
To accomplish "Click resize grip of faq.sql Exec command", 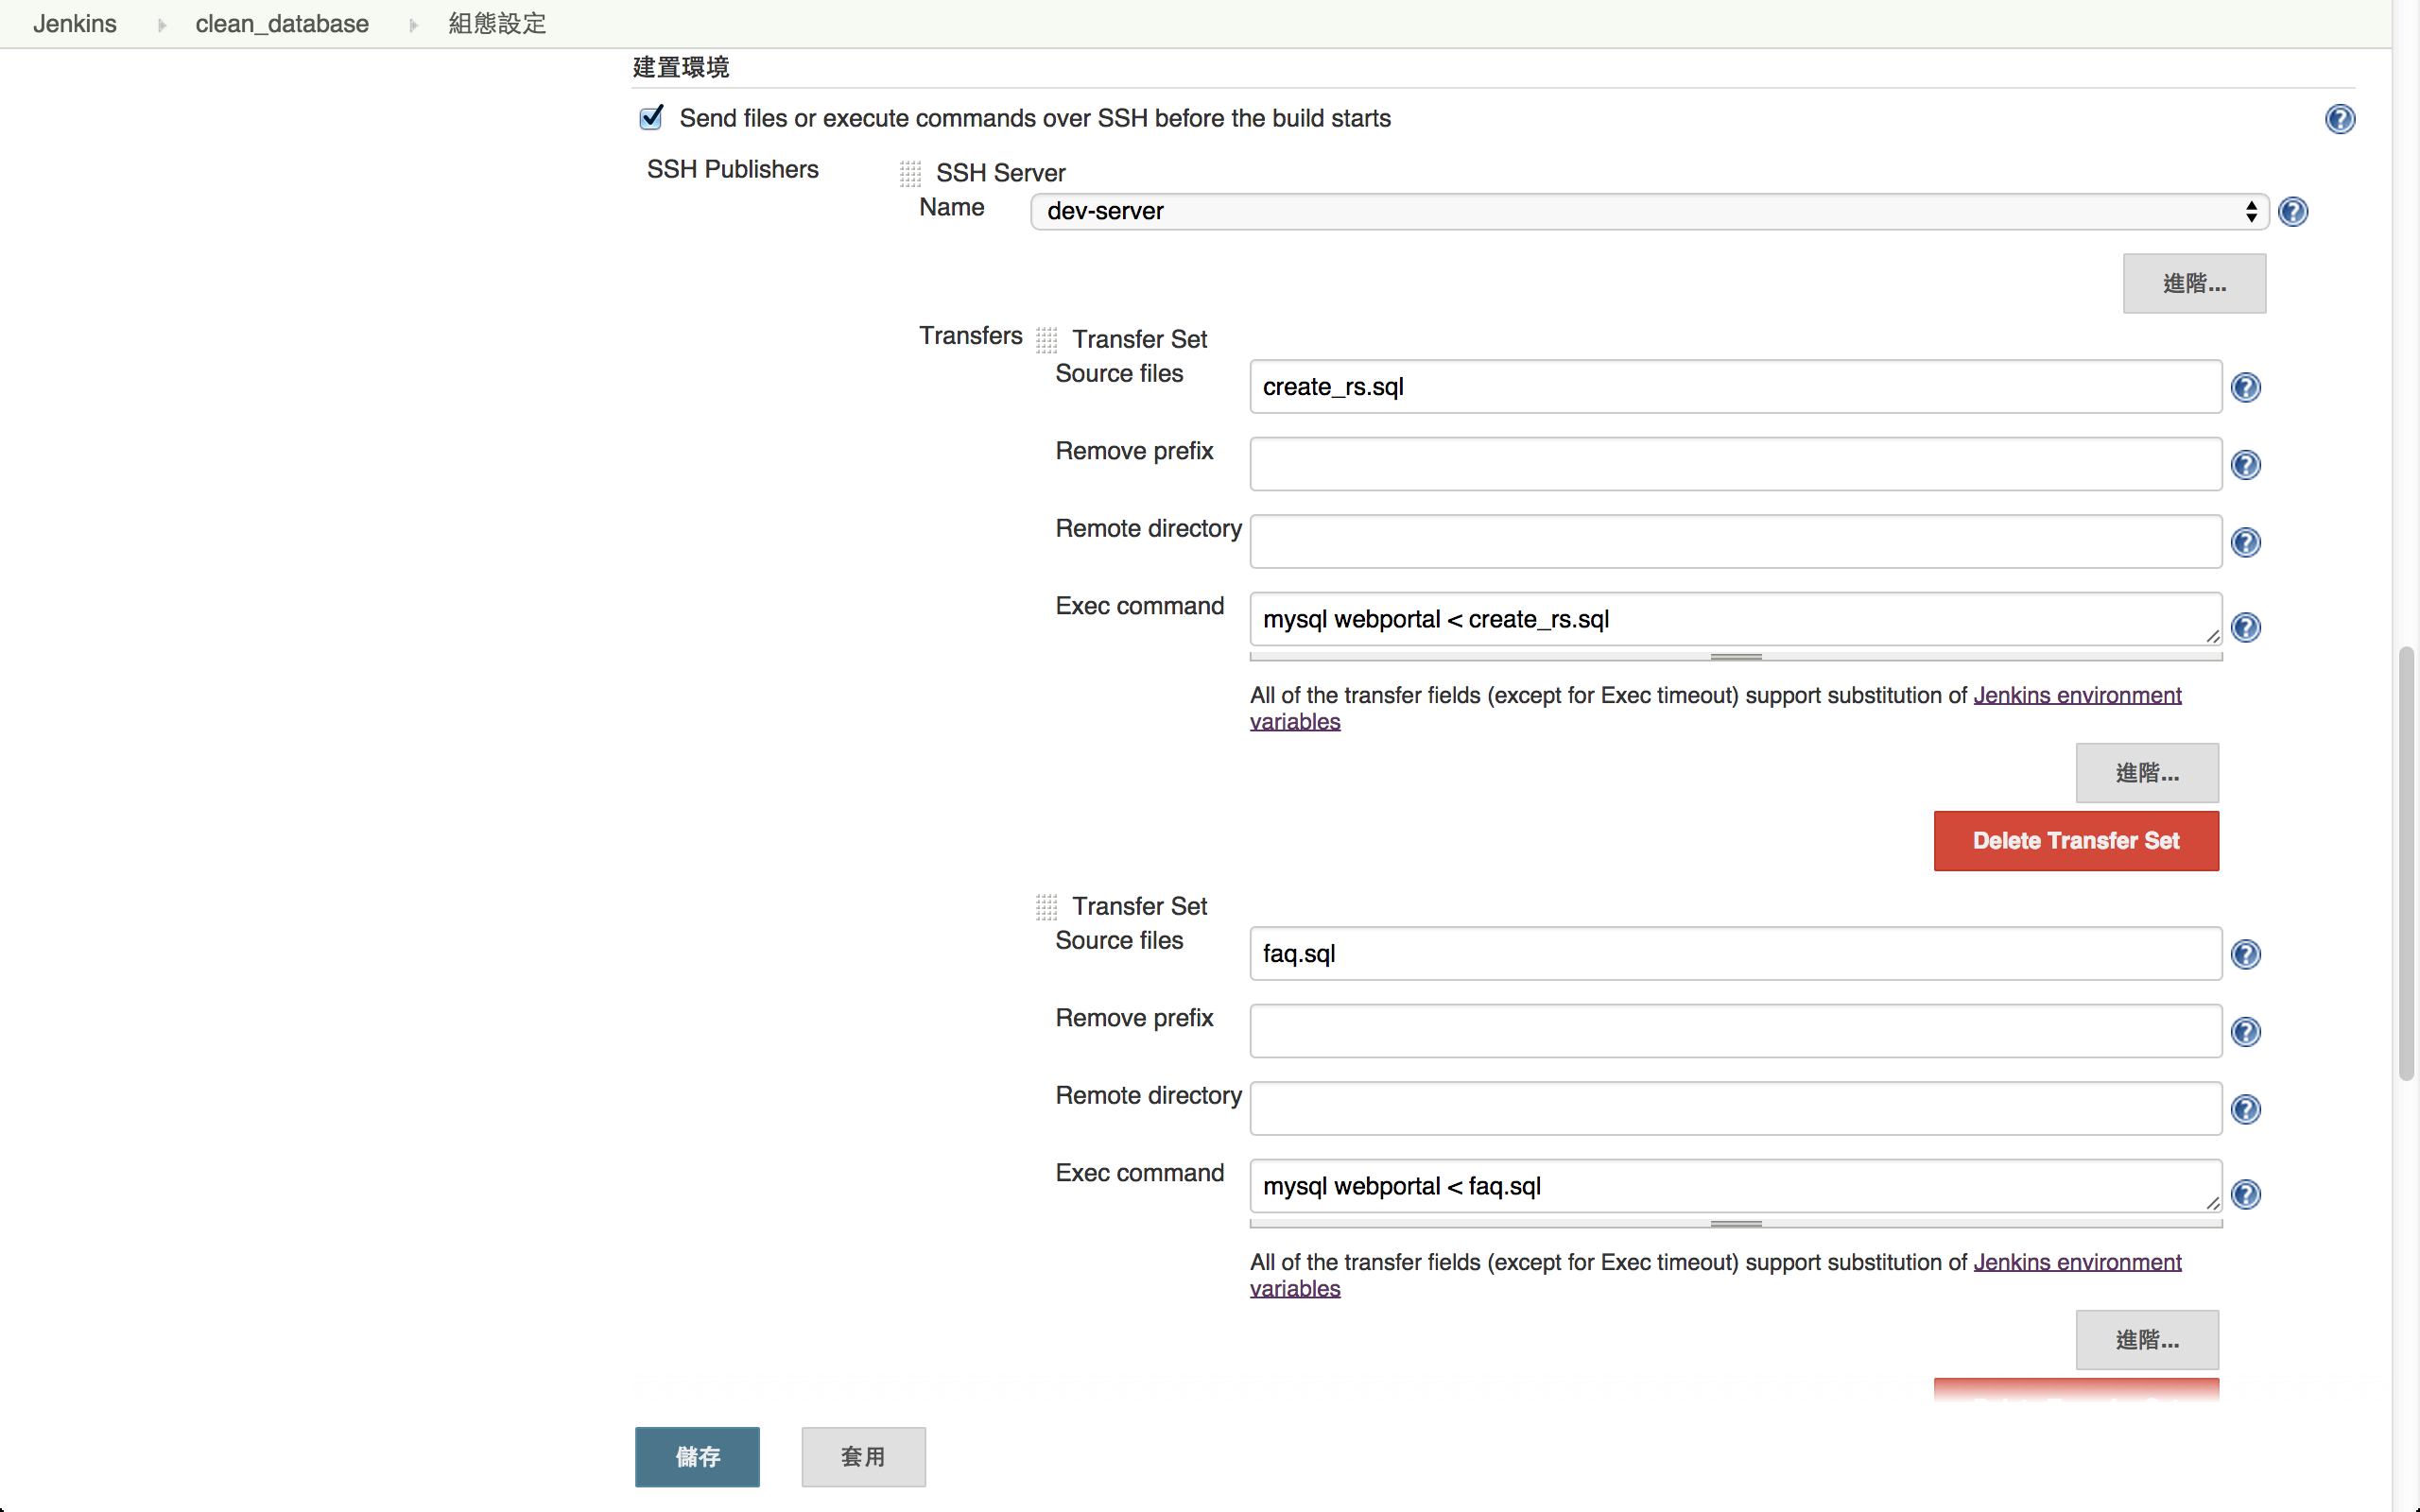I will pyautogui.click(x=2213, y=1203).
